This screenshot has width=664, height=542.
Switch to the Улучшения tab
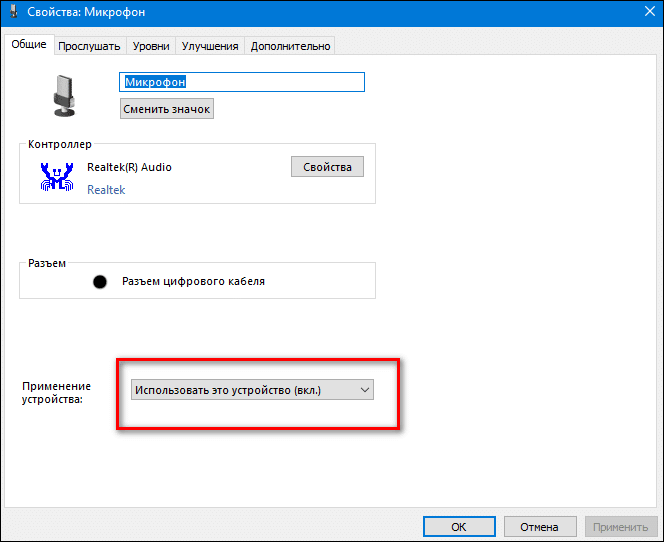(x=210, y=46)
